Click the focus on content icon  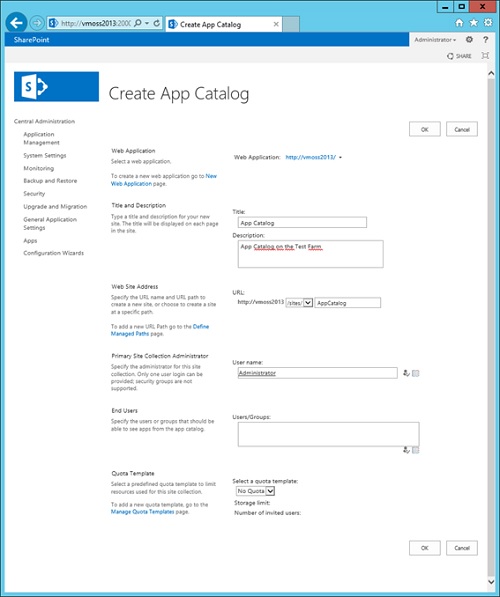[485, 56]
